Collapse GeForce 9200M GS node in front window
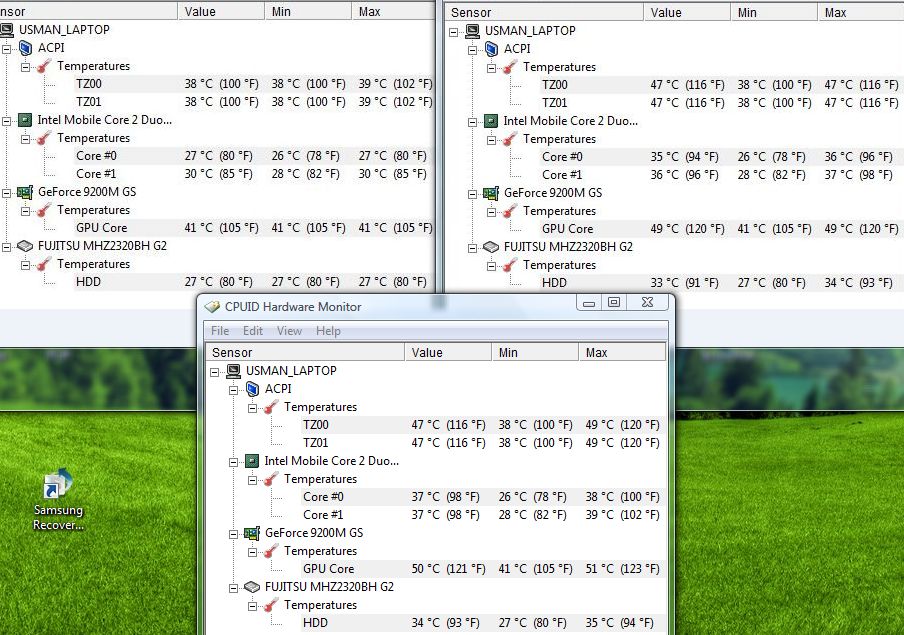Viewport: 904px width, 635px height. [x=233, y=534]
